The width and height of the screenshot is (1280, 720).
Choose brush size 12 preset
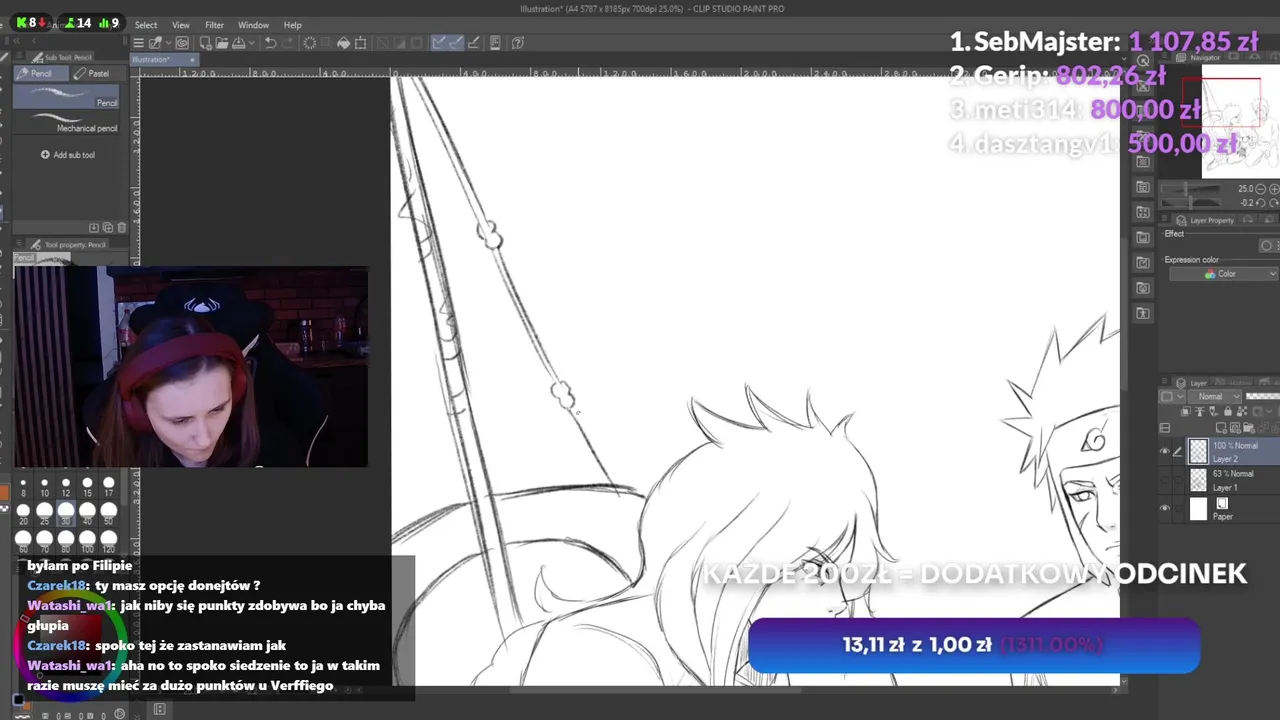[x=66, y=487]
